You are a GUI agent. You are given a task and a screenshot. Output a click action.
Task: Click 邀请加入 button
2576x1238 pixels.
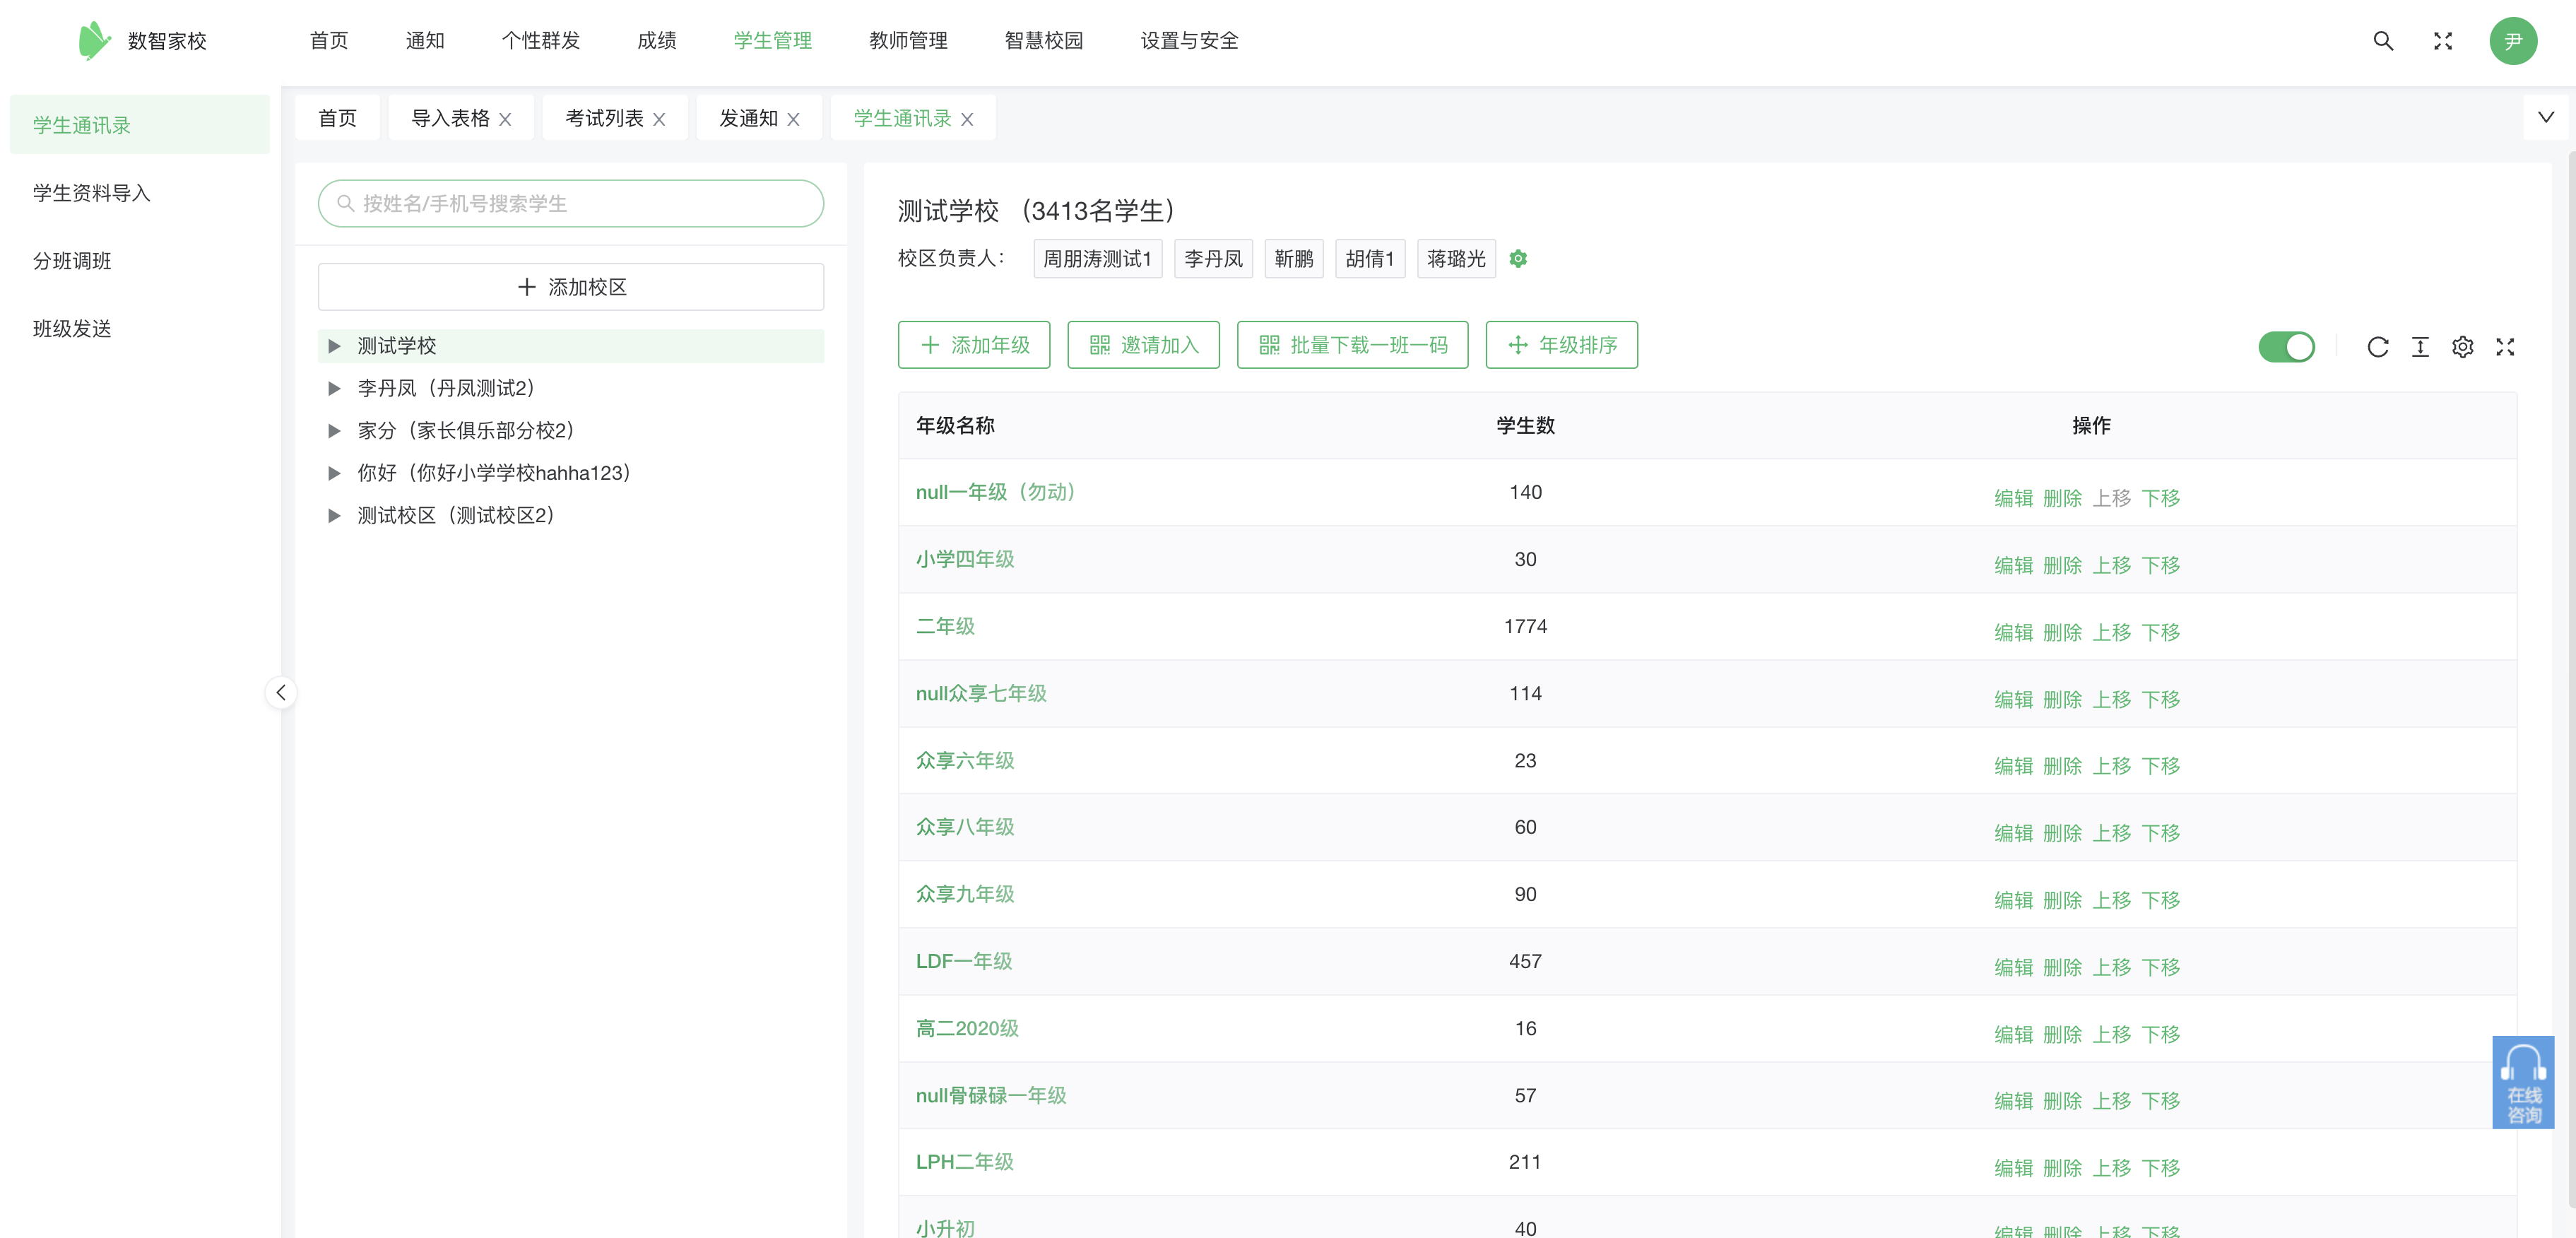(x=1143, y=345)
